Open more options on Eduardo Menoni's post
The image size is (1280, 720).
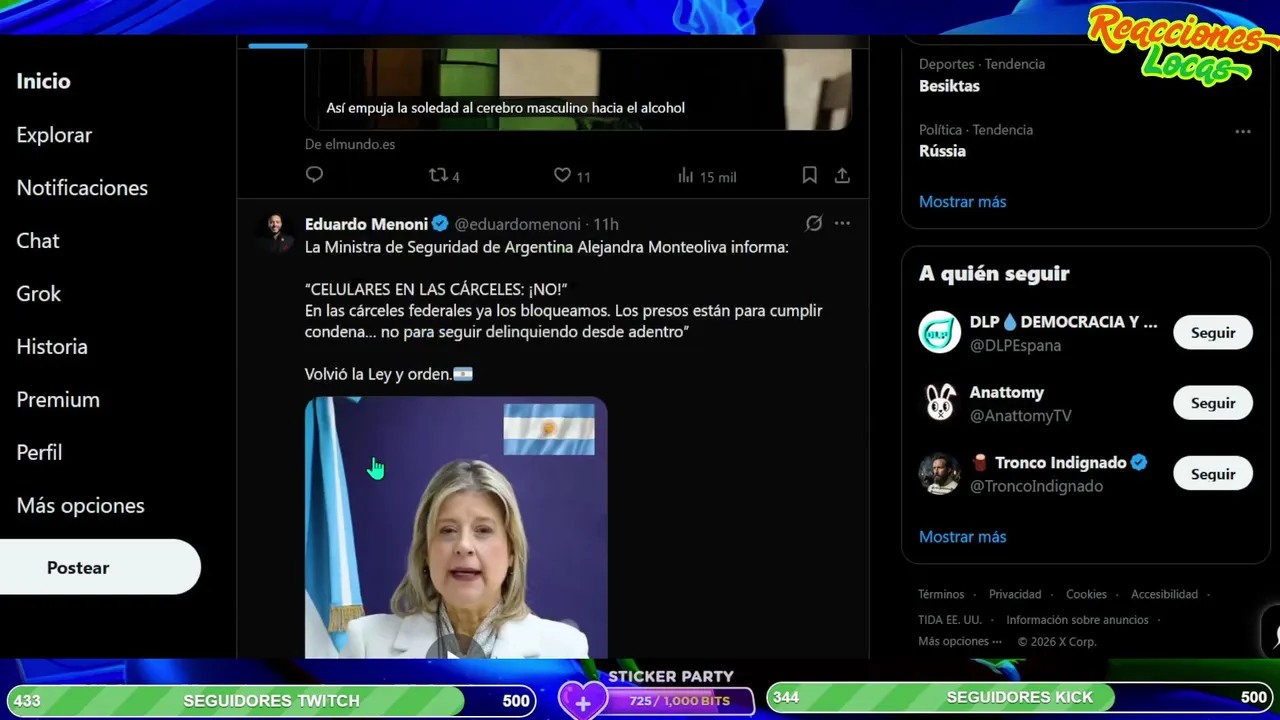click(x=842, y=223)
